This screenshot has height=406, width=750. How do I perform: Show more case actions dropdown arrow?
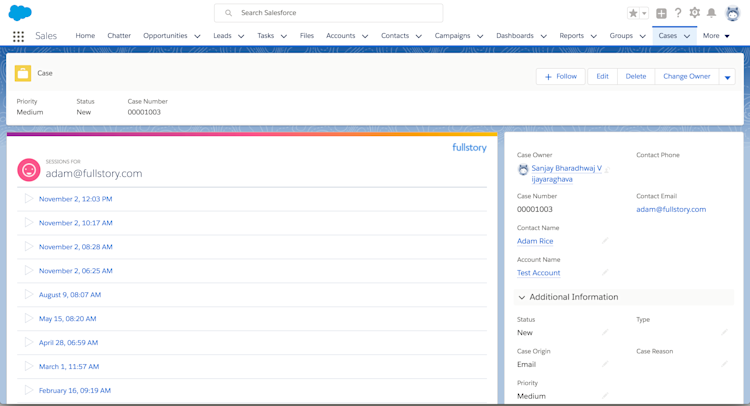coord(727,77)
